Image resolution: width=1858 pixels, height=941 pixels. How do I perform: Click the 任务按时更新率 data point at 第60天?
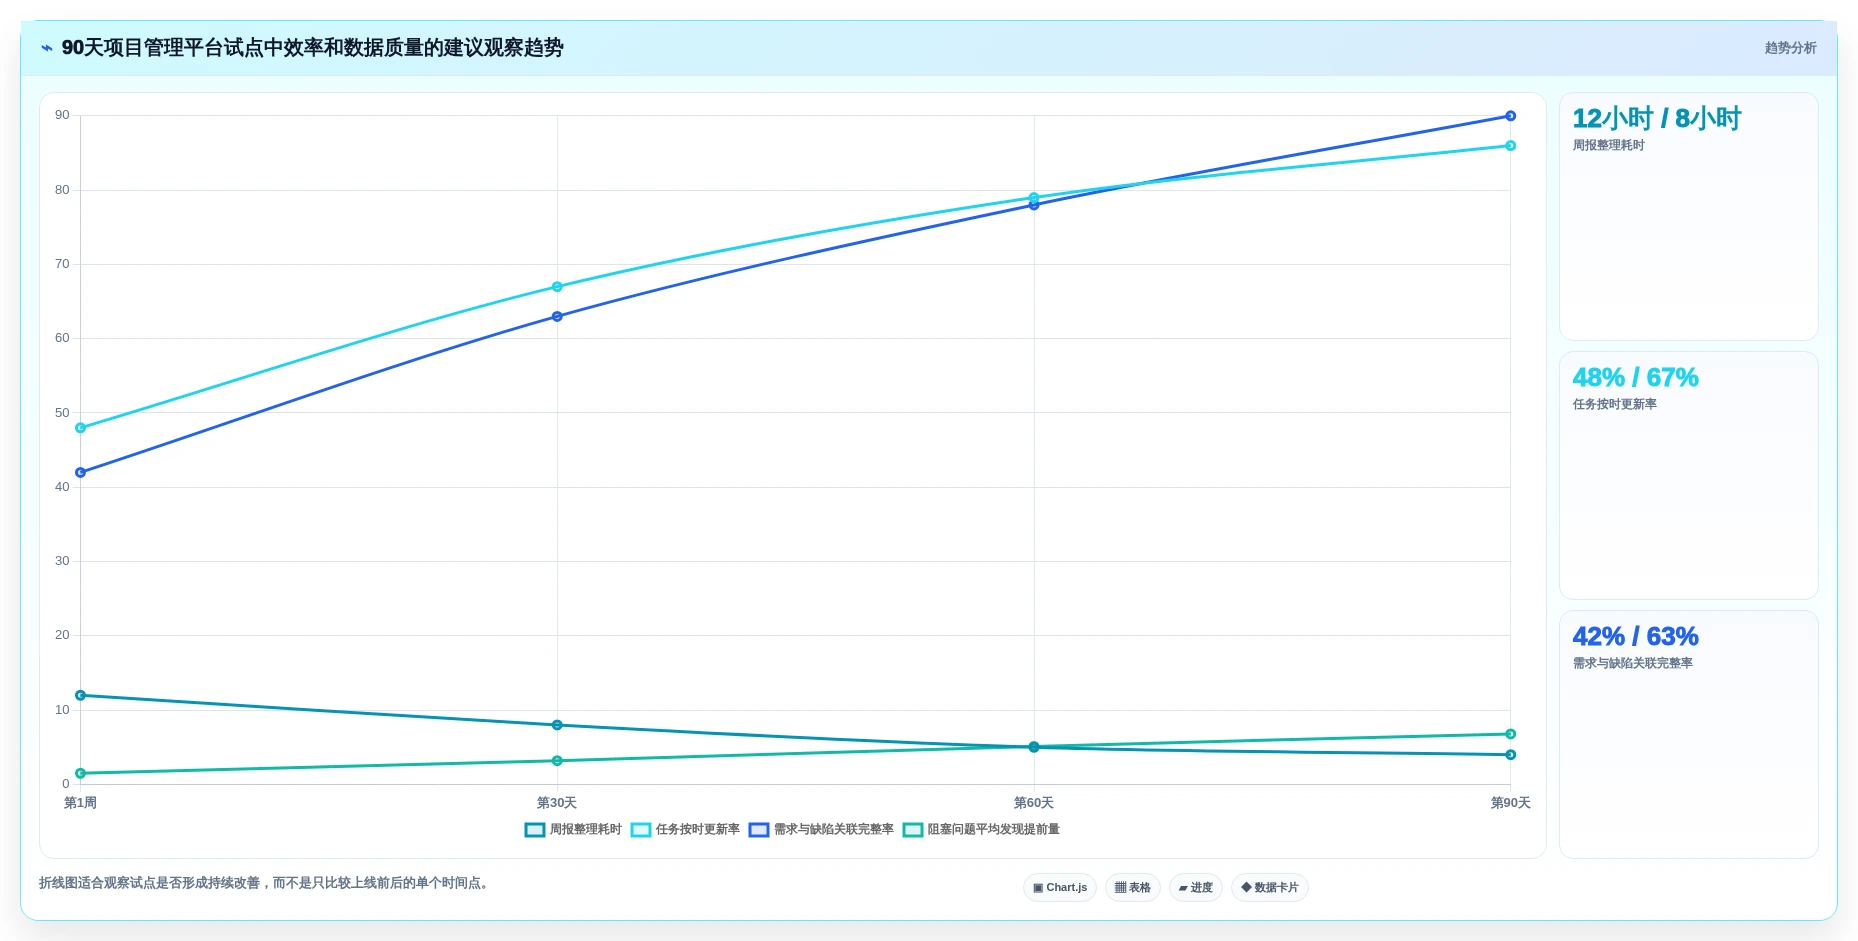[1034, 198]
